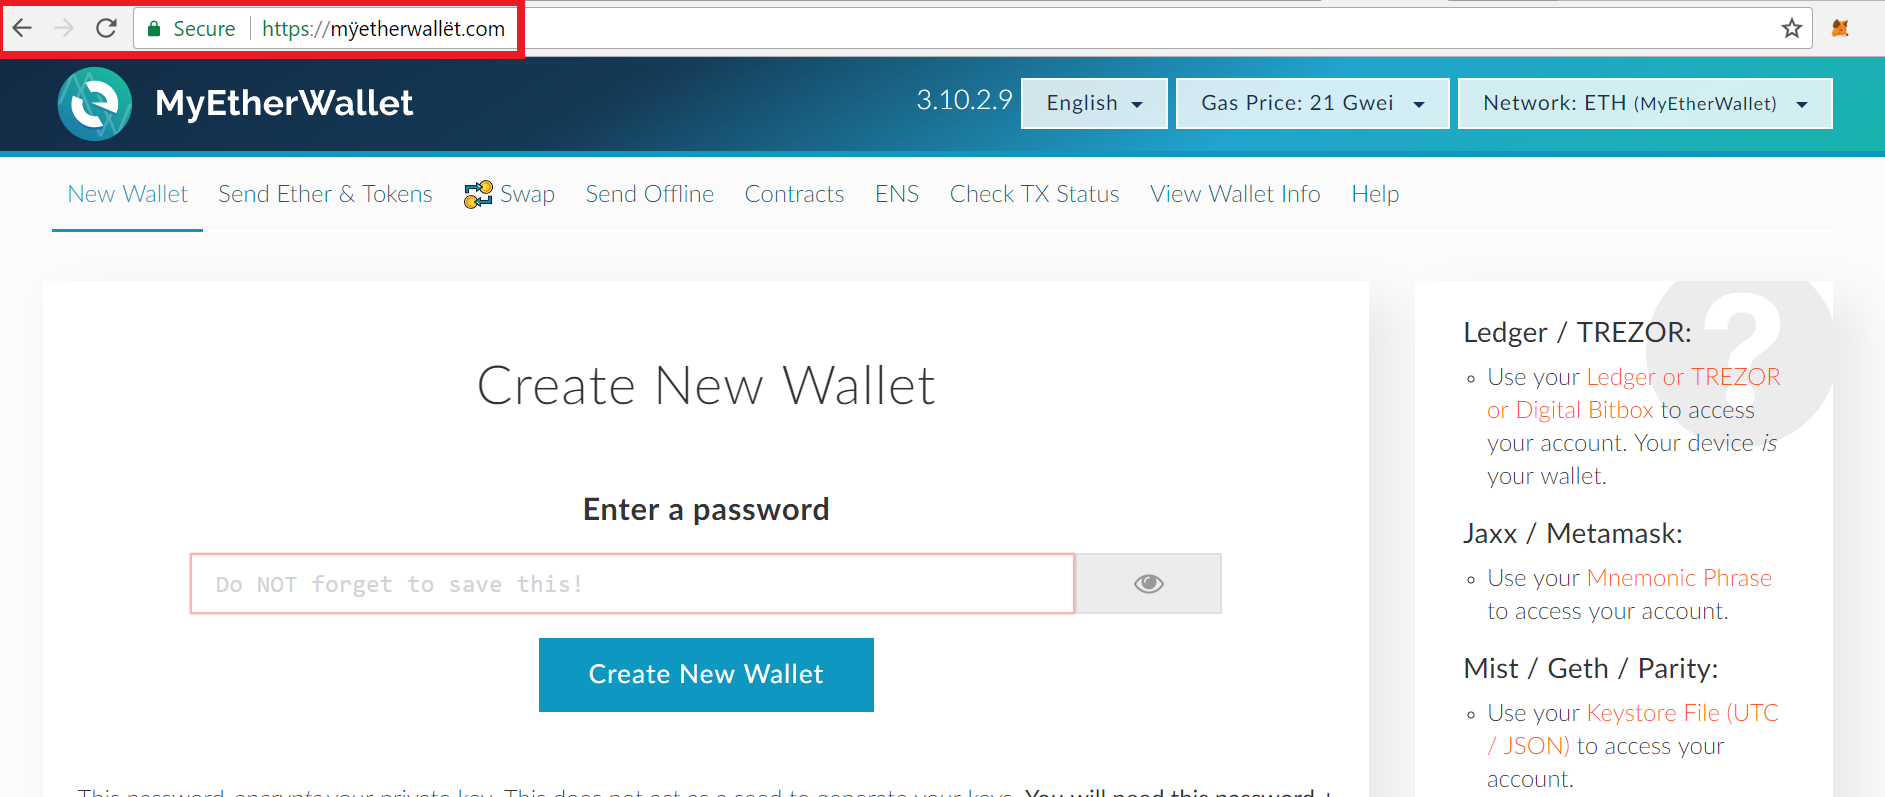Expand the English language dropdown
This screenshot has height=797, width=1885.
click(x=1094, y=103)
